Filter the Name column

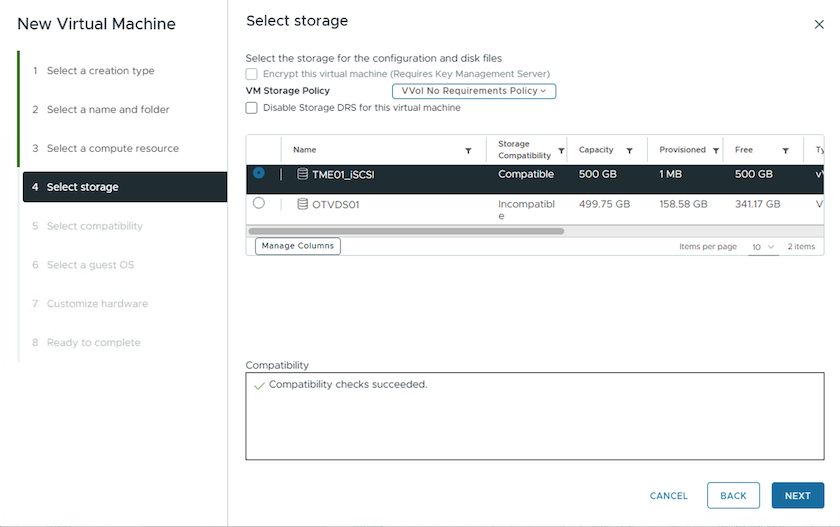point(468,151)
